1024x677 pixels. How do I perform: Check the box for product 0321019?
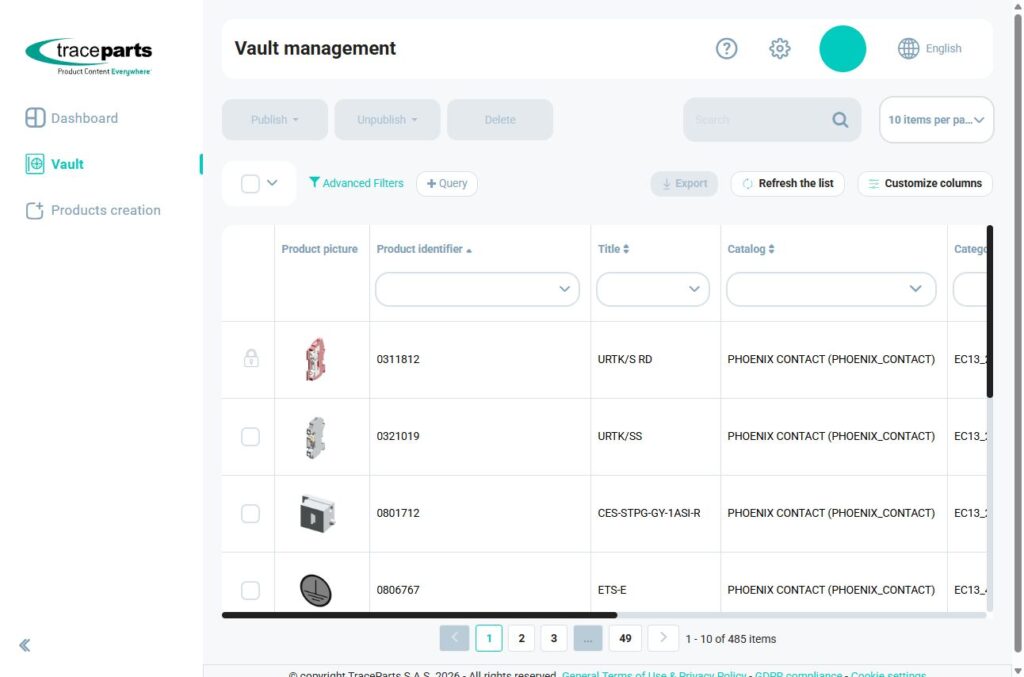click(250, 436)
